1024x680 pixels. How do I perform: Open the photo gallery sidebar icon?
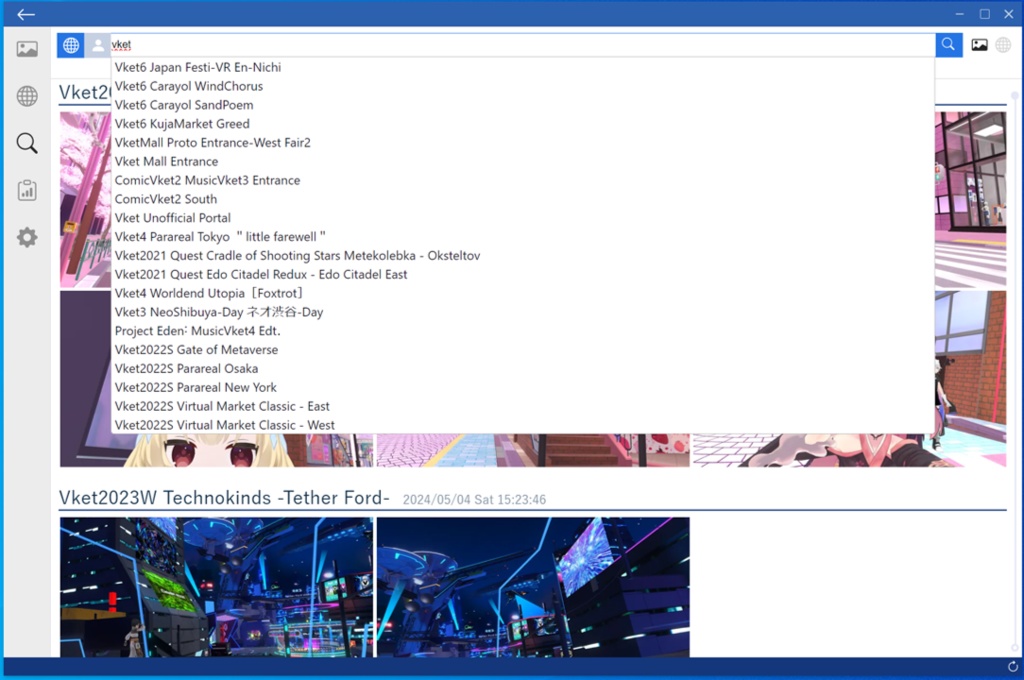coord(26,47)
